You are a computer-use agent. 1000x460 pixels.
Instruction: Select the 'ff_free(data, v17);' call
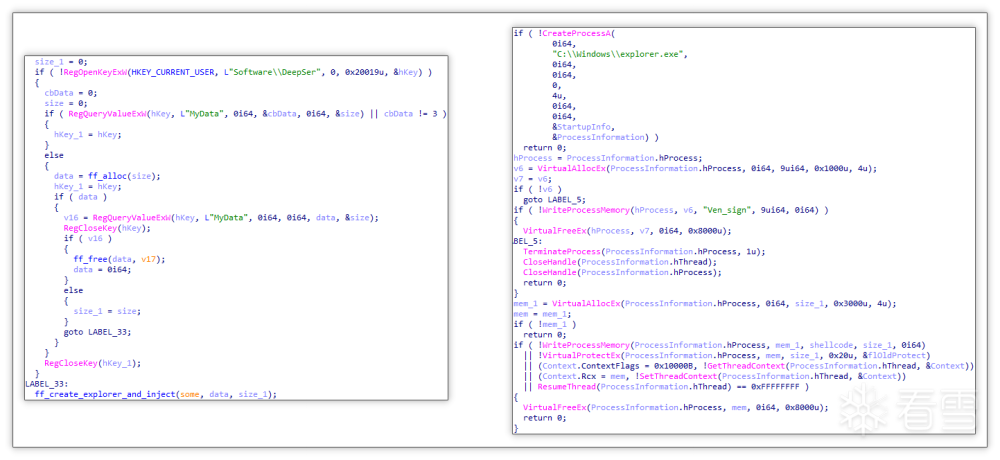tap(119, 259)
